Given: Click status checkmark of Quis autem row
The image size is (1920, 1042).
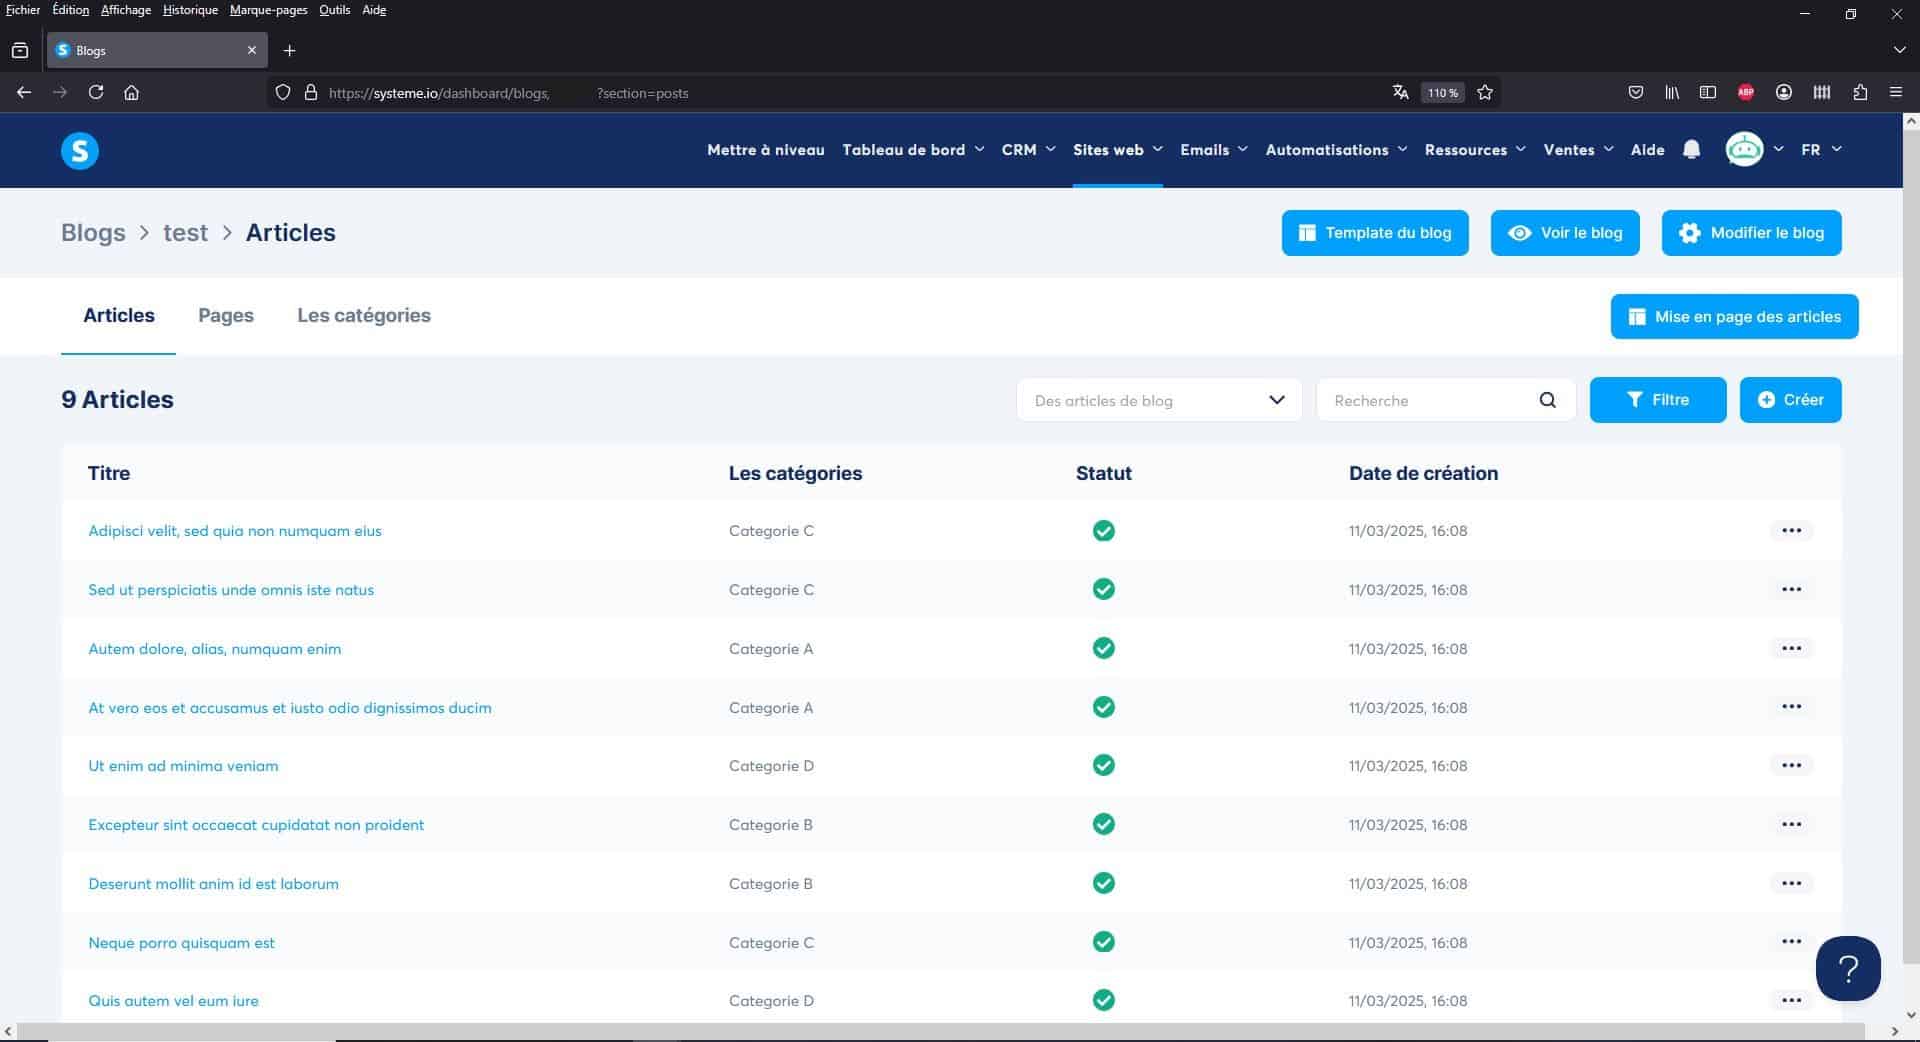Looking at the screenshot, I should pos(1104,1001).
